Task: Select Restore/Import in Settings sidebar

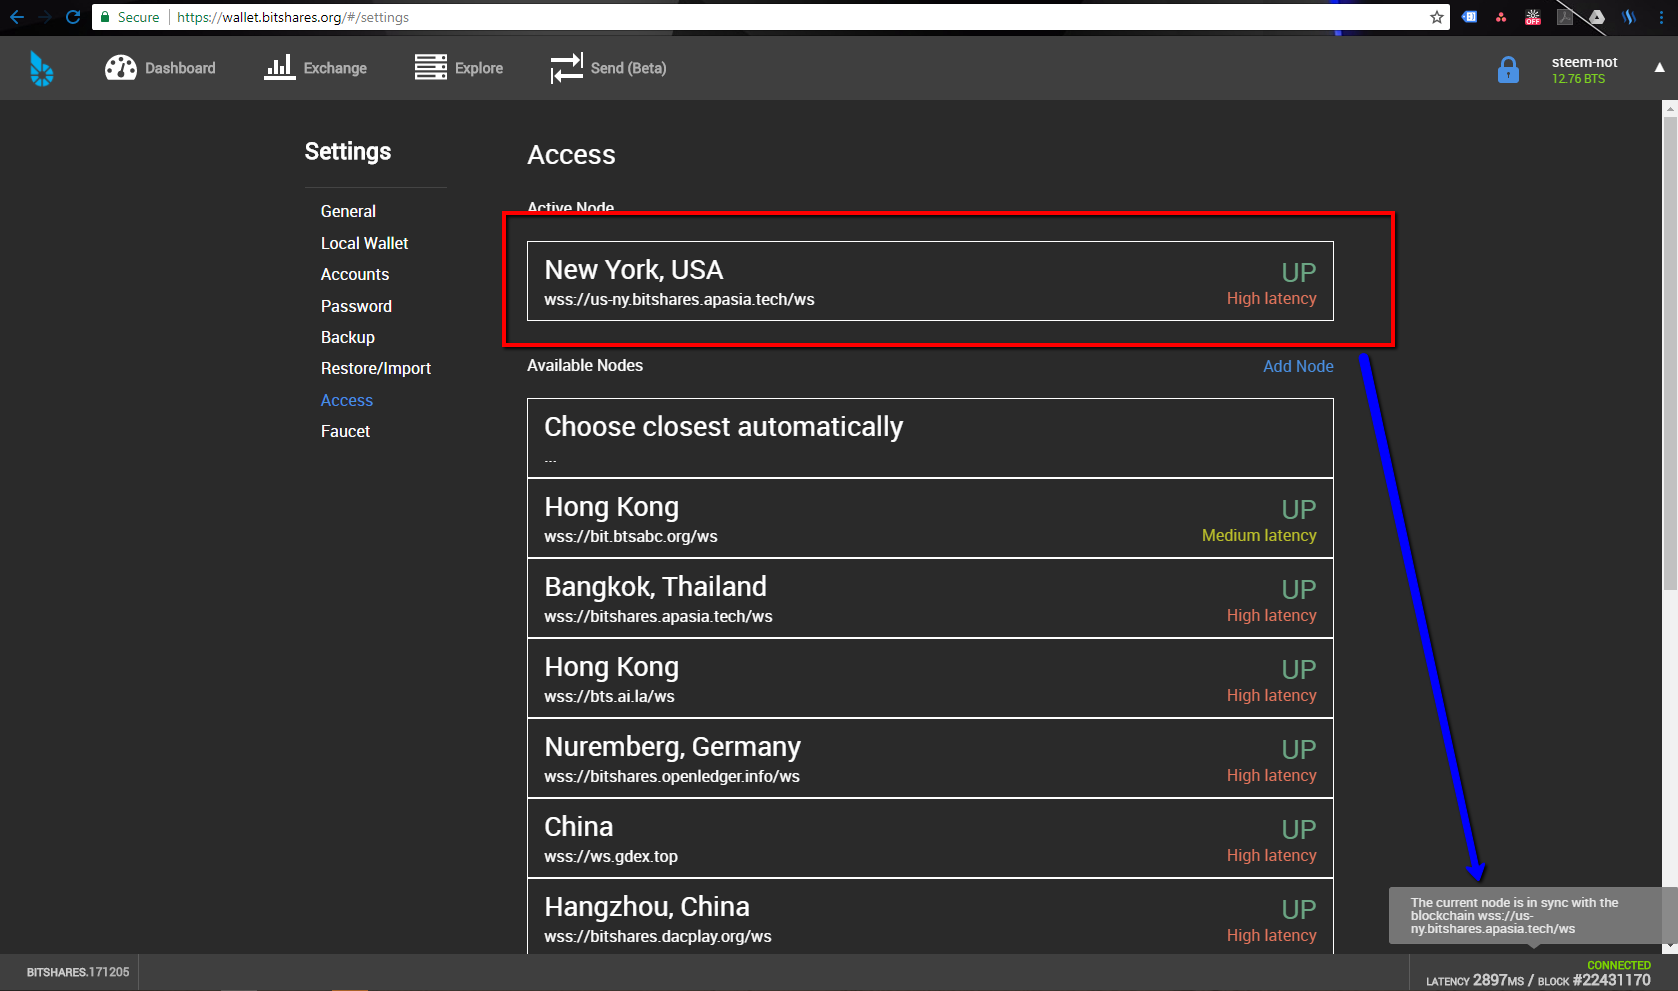Action: click(376, 368)
